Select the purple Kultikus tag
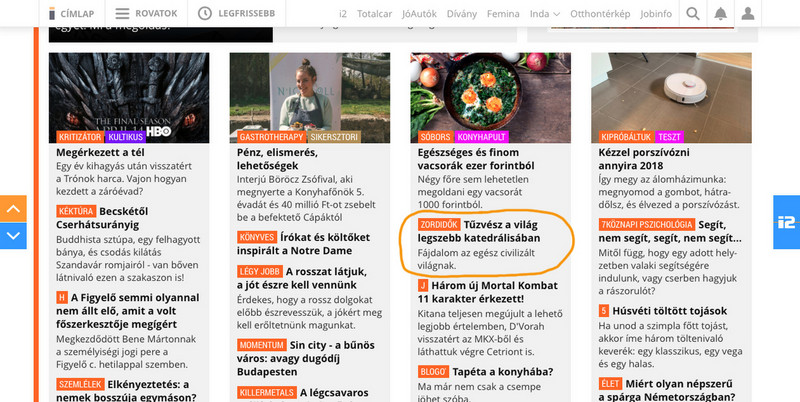Screen dimensions: 800x402 (x=126, y=137)
